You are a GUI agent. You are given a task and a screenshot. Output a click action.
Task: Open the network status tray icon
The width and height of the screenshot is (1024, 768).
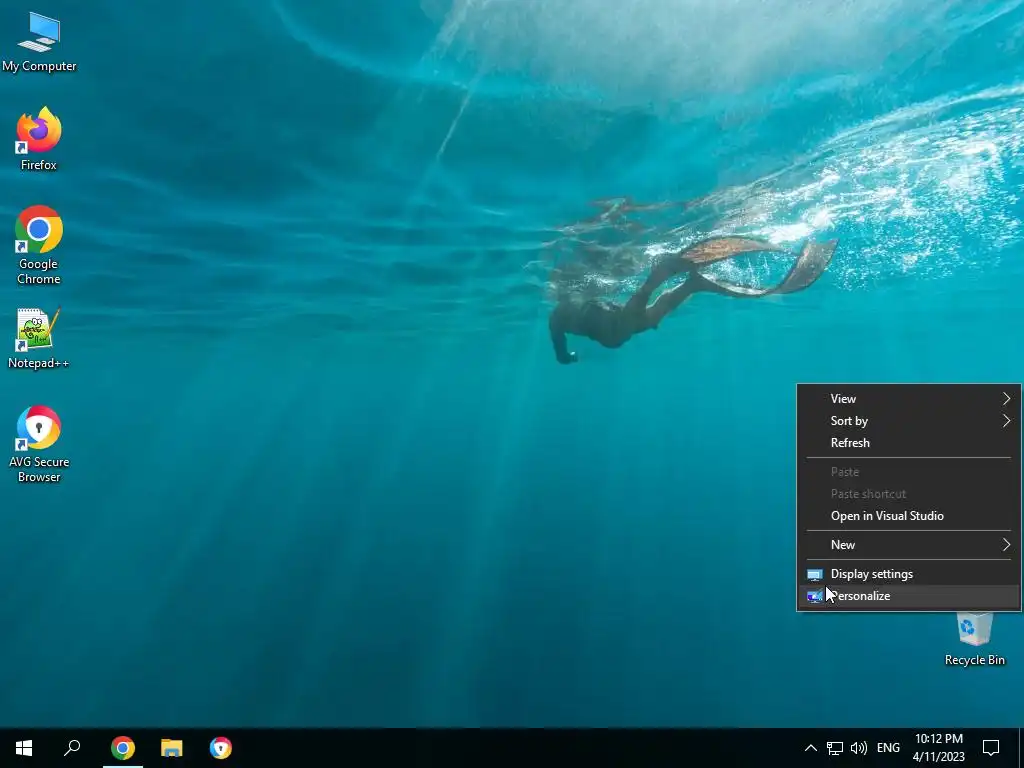835,748
